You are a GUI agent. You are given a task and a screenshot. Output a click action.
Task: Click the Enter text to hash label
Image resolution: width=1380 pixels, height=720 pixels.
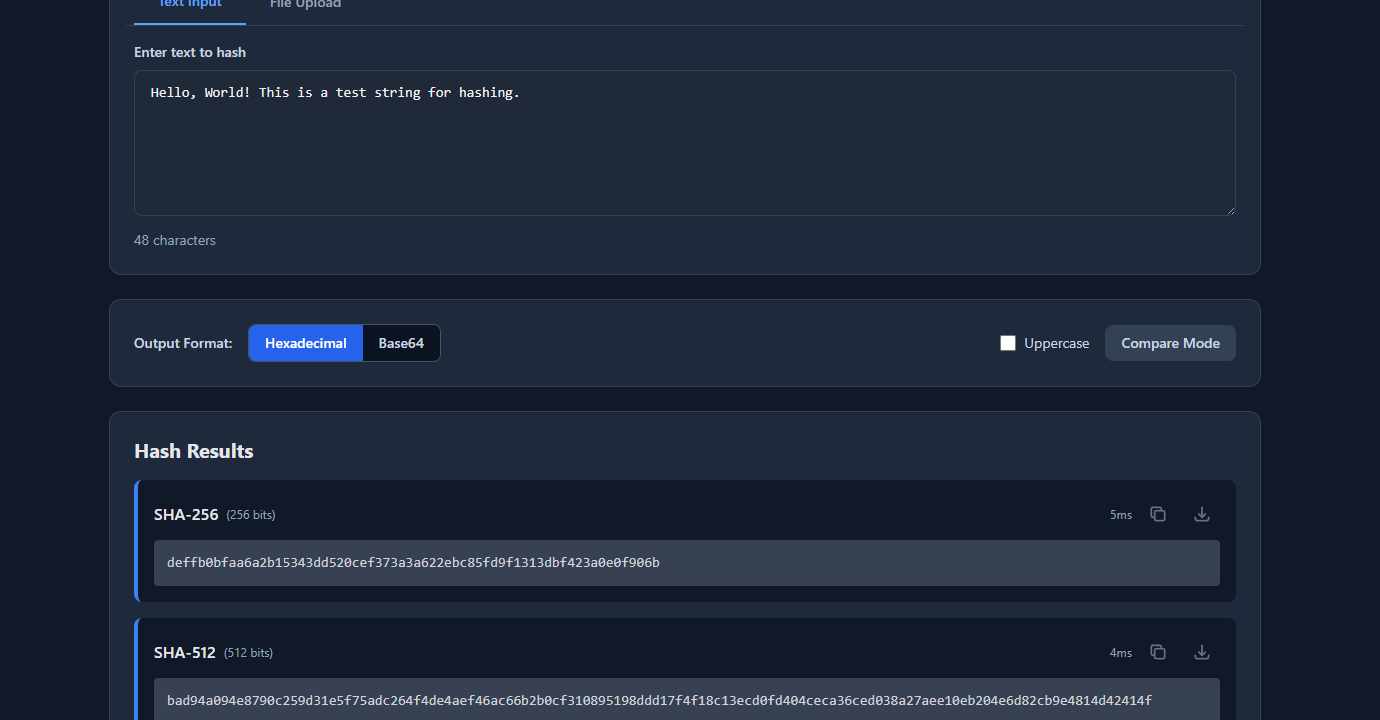click(190, 52)
